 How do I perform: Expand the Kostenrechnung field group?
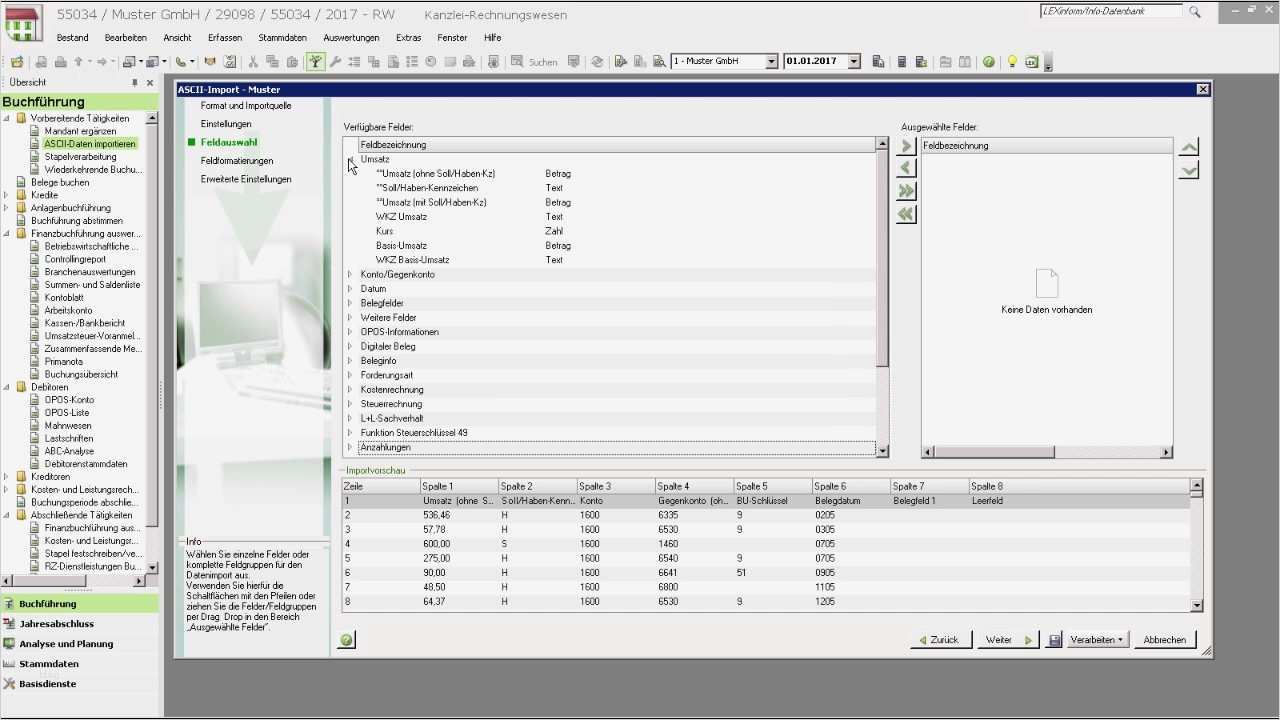(x=350, y=390)
